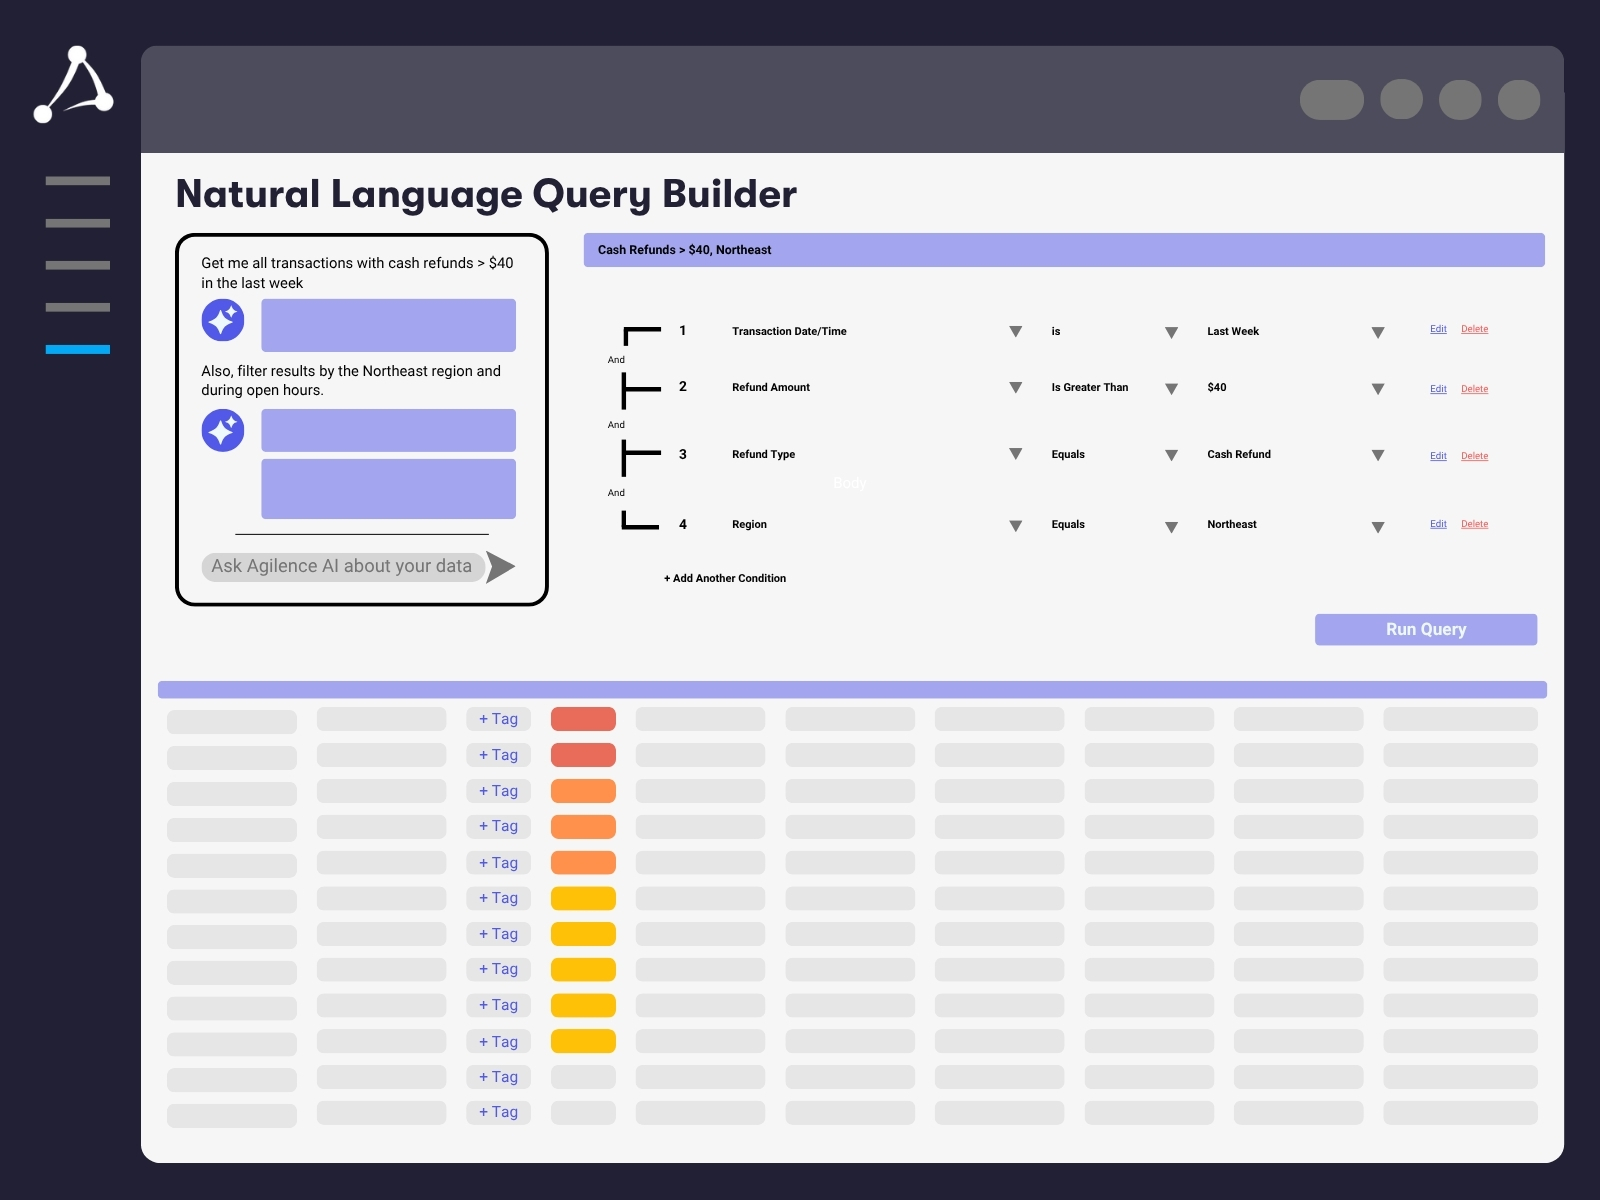Screen dimensions: 1600x1200
Task: Open the Transaction Date/Time field dropdown
Action: [1015, 332]
